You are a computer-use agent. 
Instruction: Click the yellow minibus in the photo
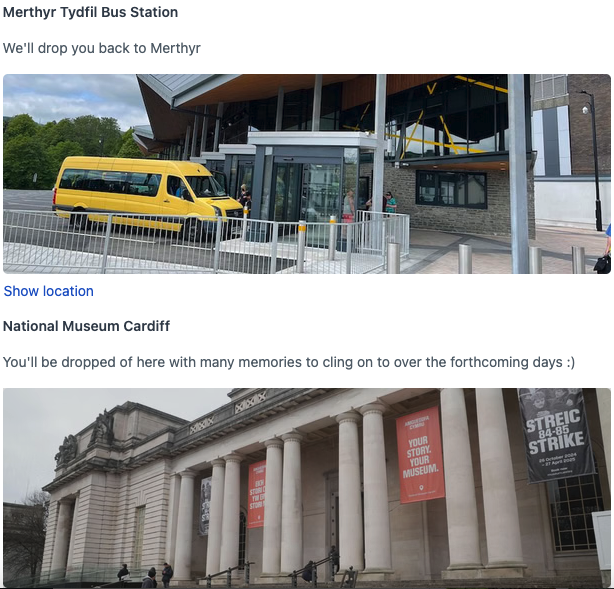coord(147,193)
